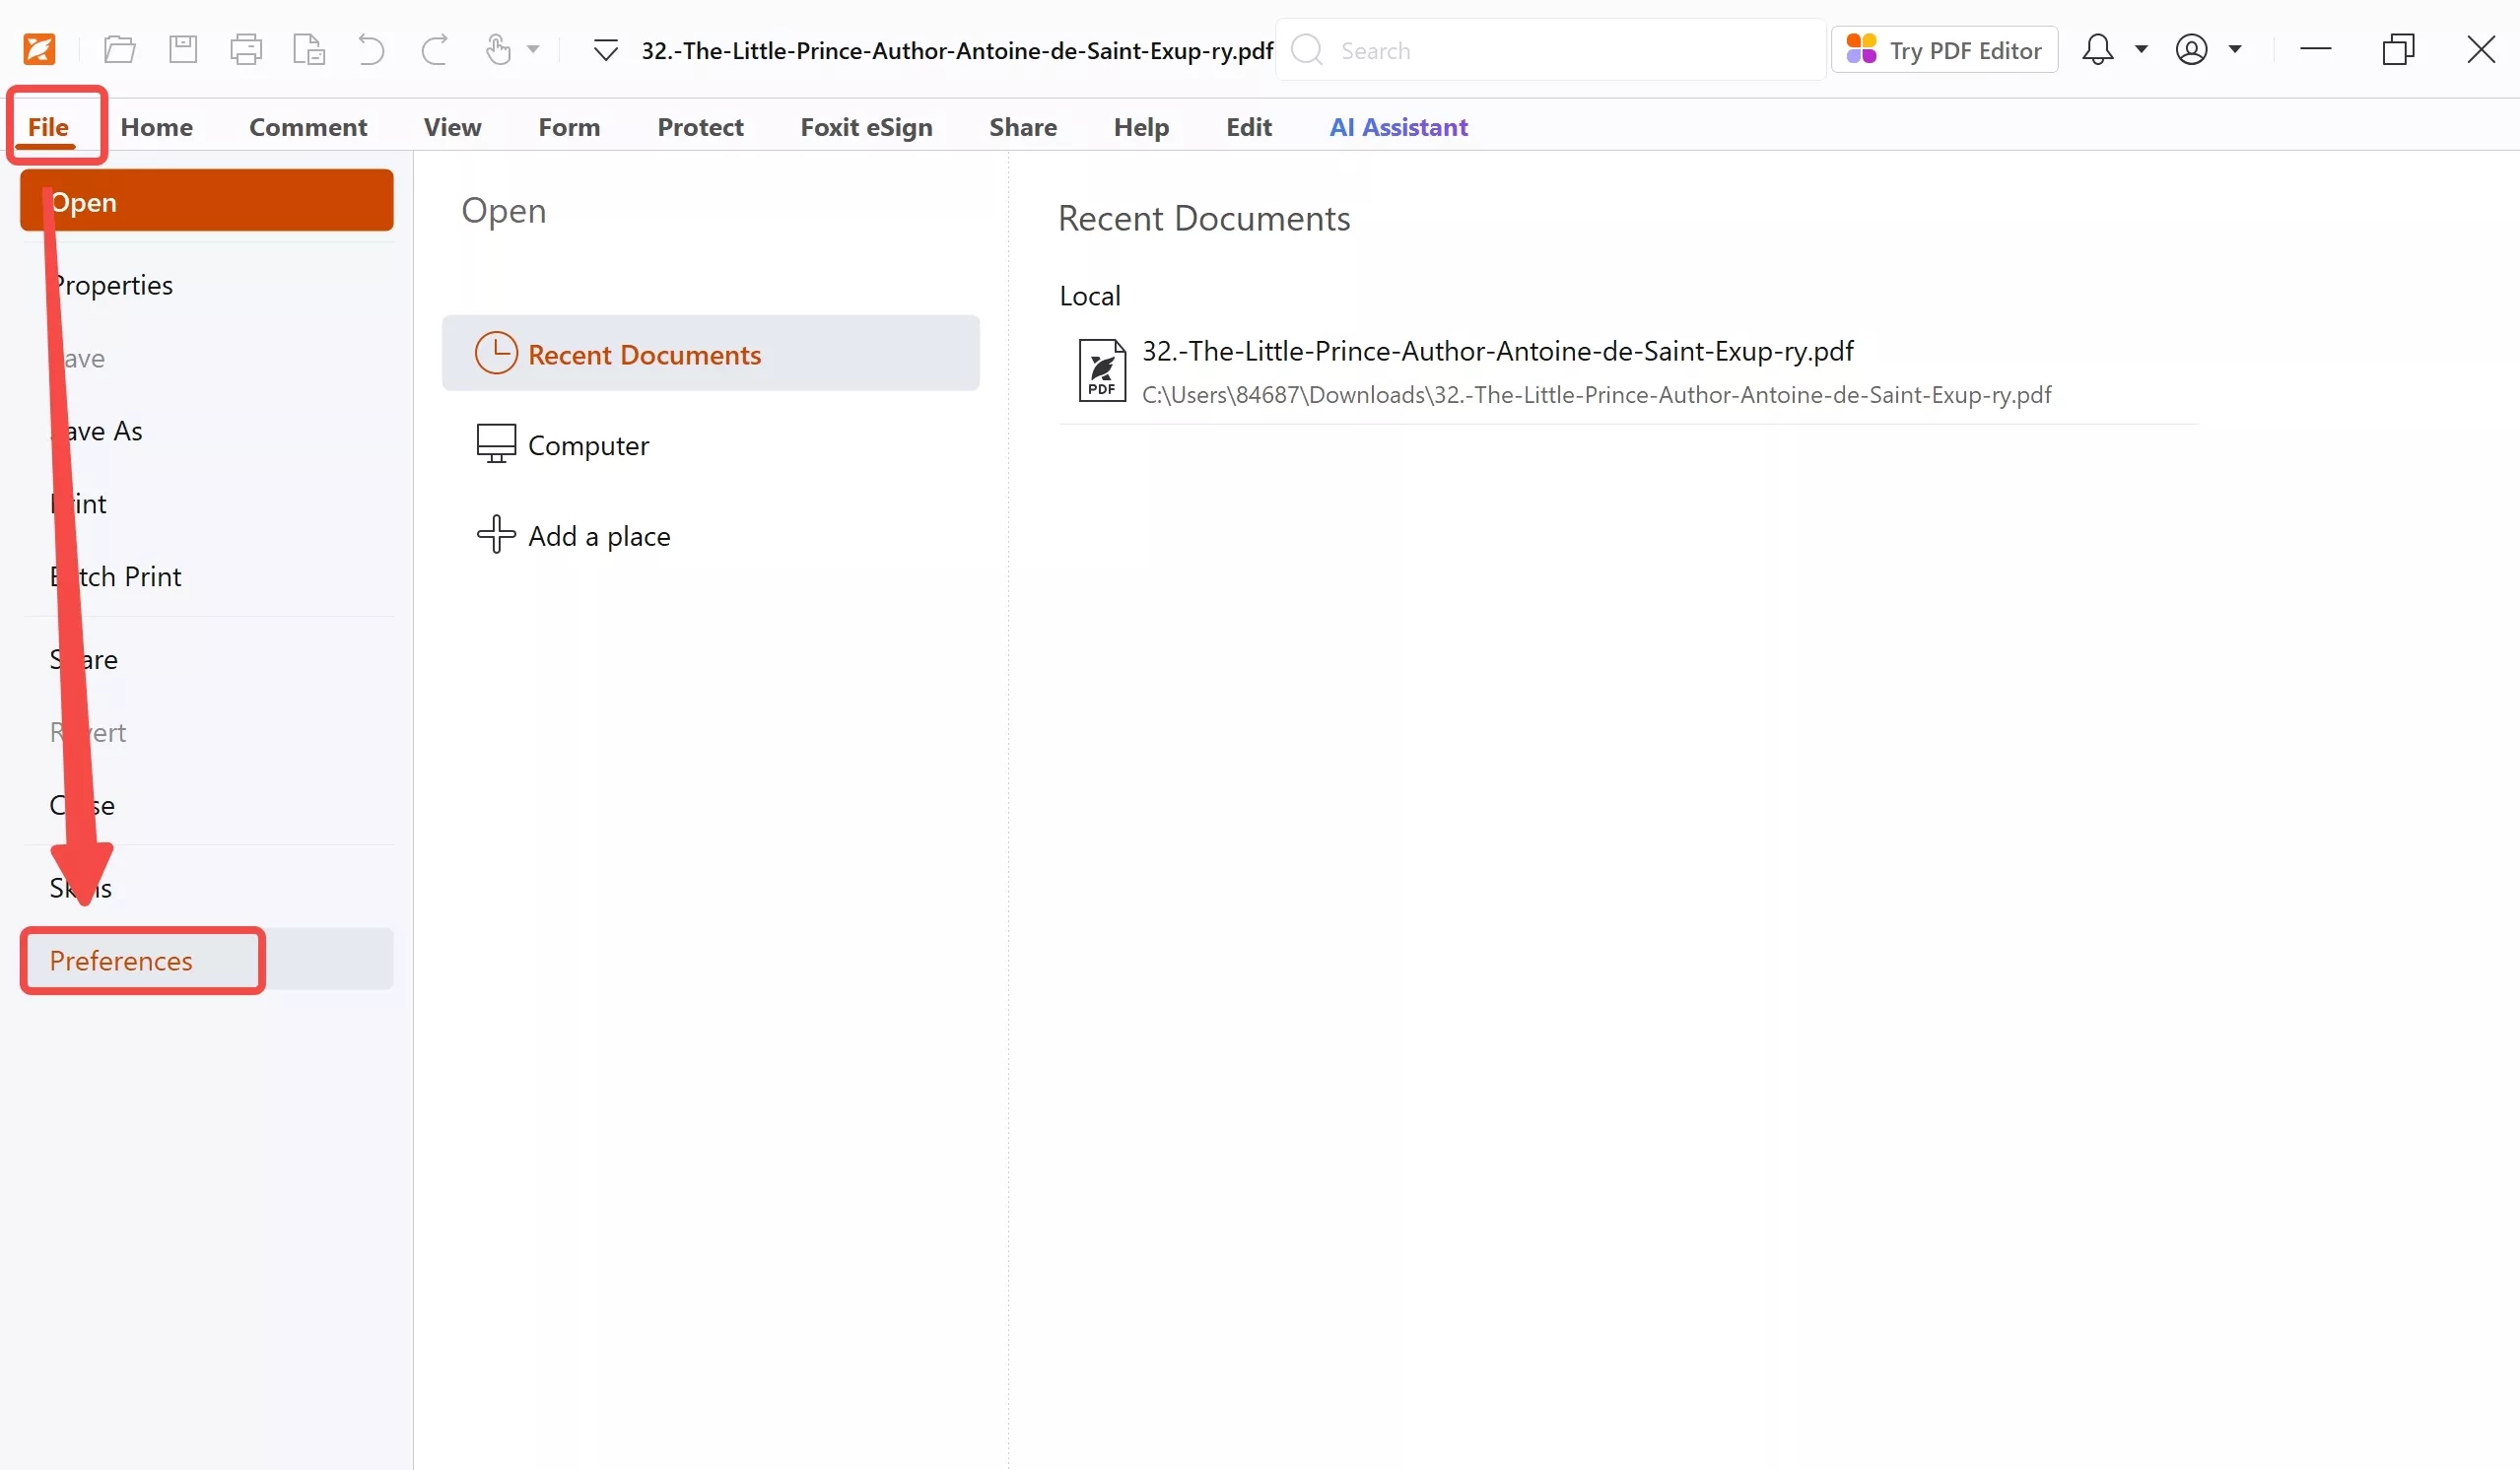The width and height of the screenshot is (2520, 1470).
Task: Choose Skins in the File menu
Action: 207,888
